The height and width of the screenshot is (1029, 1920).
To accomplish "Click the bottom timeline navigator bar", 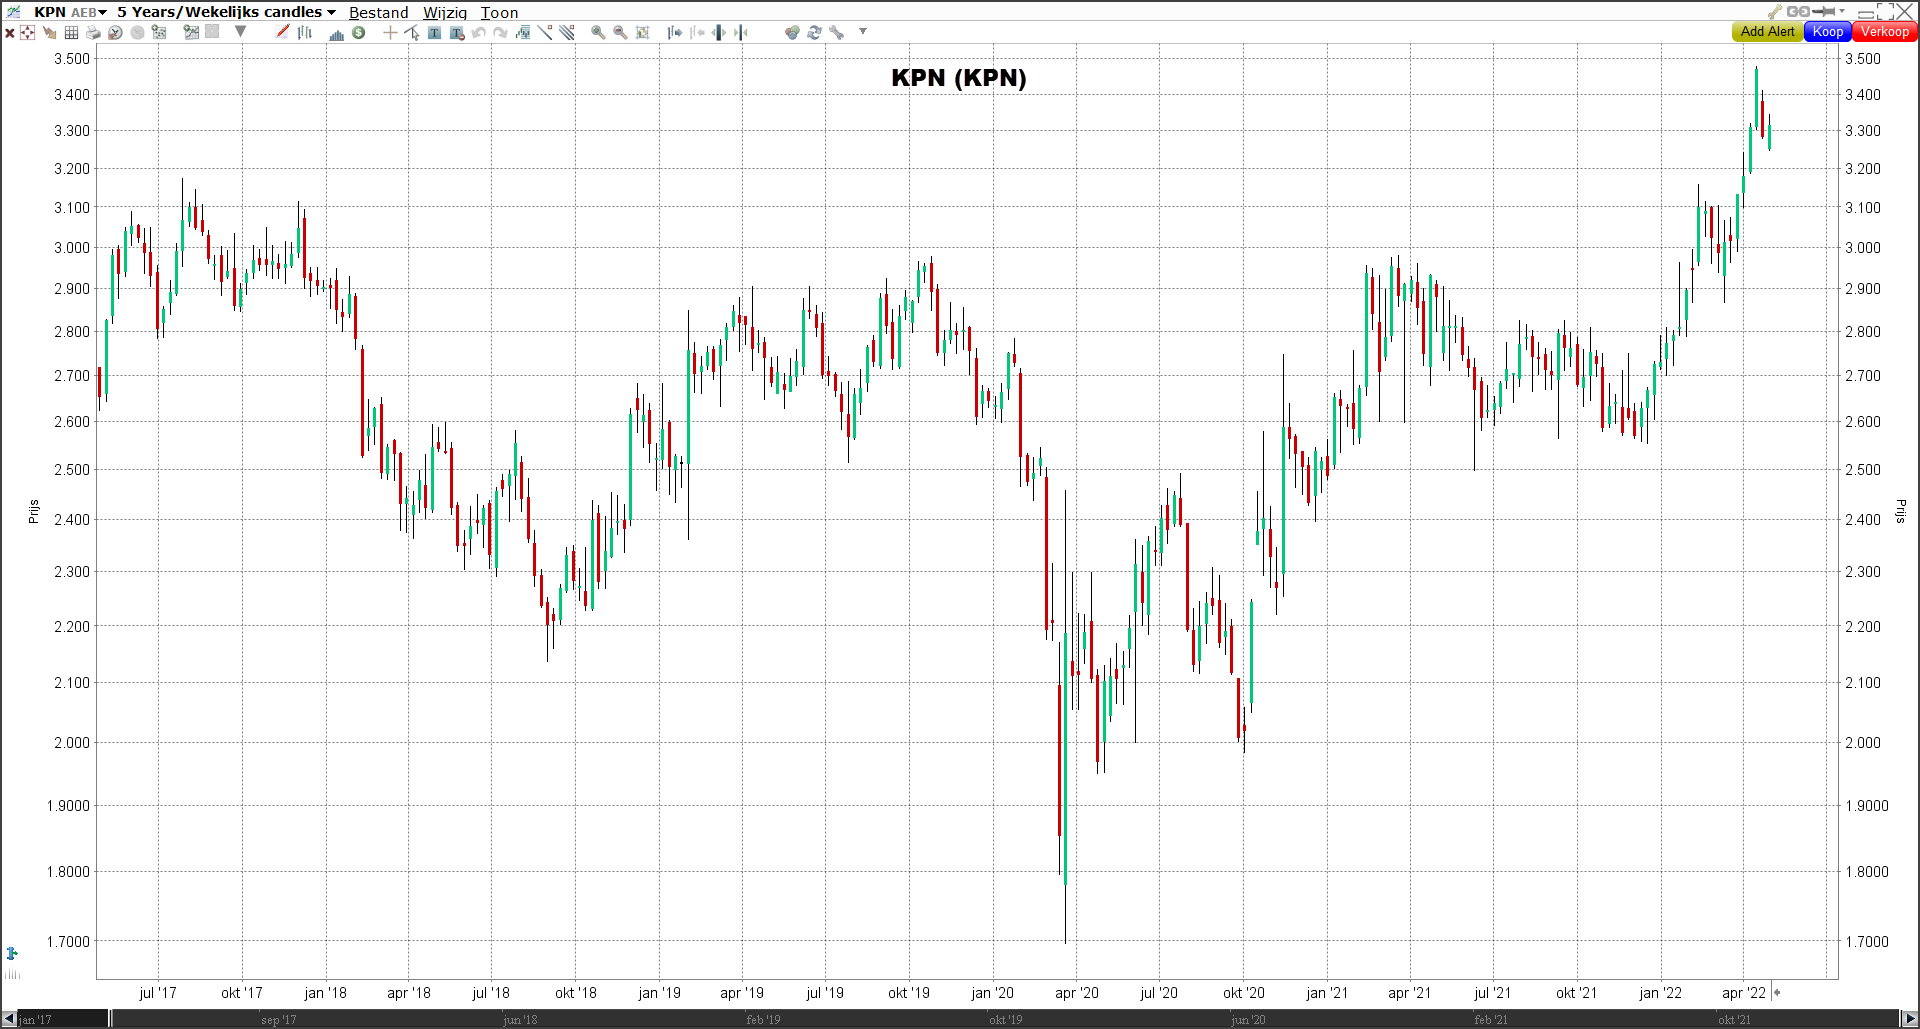I will 958,1019.
